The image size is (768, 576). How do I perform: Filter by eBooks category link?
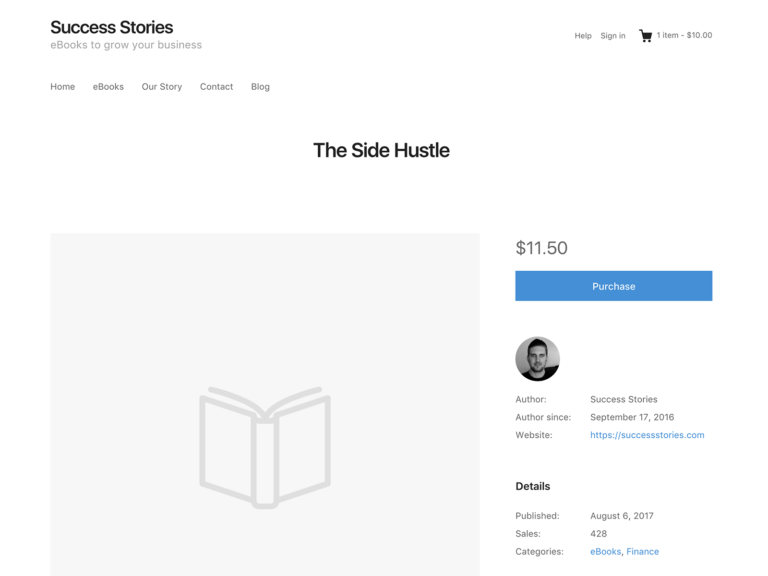[605, 552]
